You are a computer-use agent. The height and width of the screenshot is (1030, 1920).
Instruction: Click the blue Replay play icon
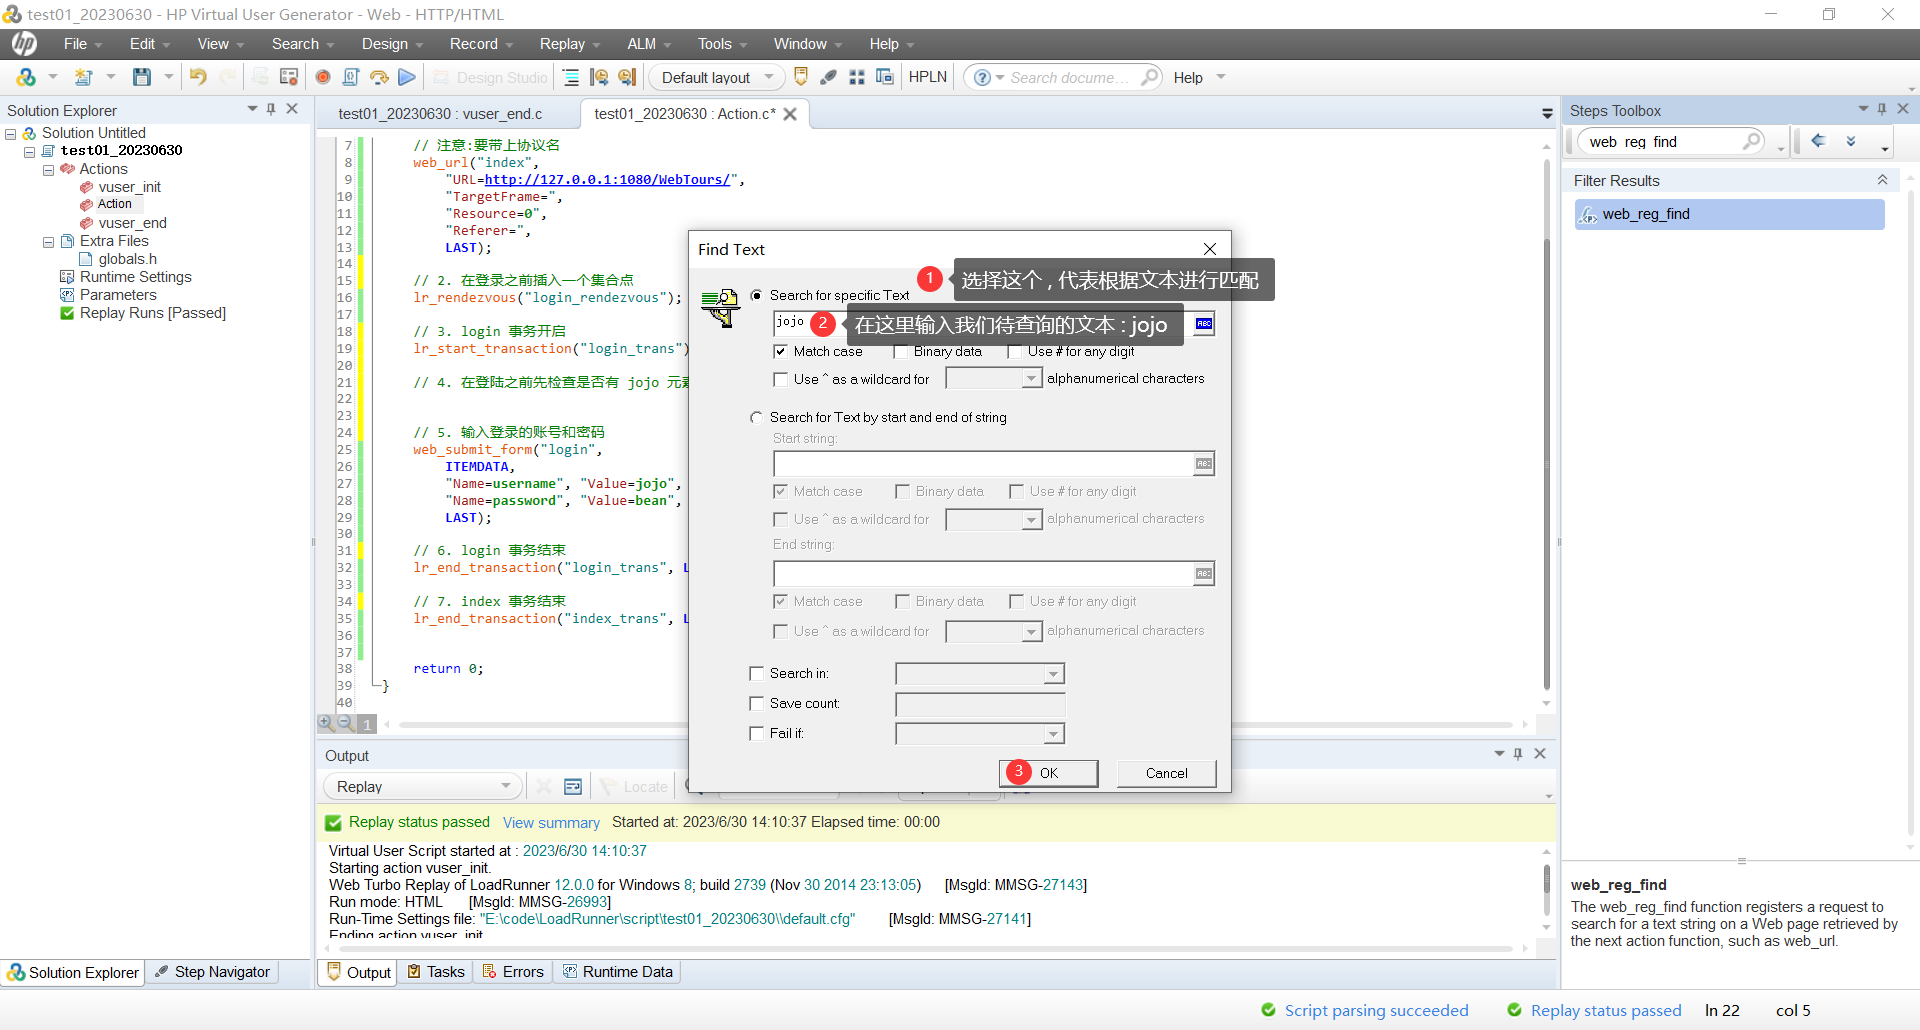[407, 77]
